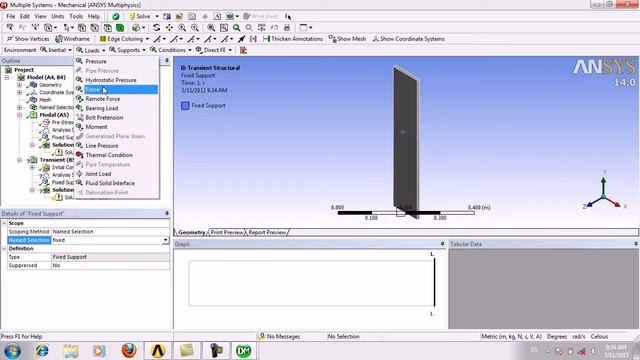Open the Inertial dropdown menu
640x360 pixels.
coord(56,50)
